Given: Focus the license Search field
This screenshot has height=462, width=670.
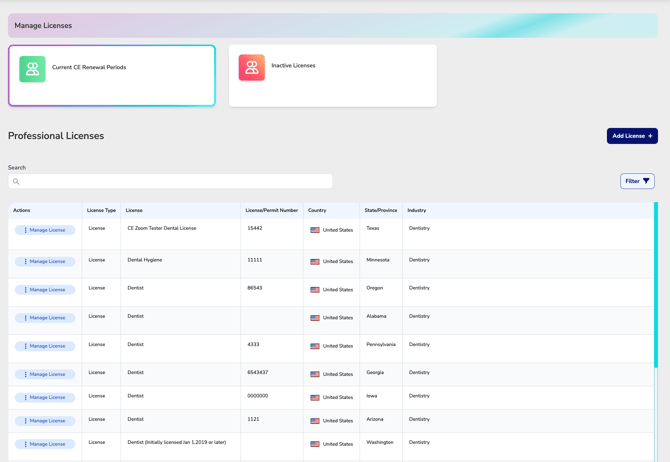Looking at the screenshot, I should coord(175,182).
